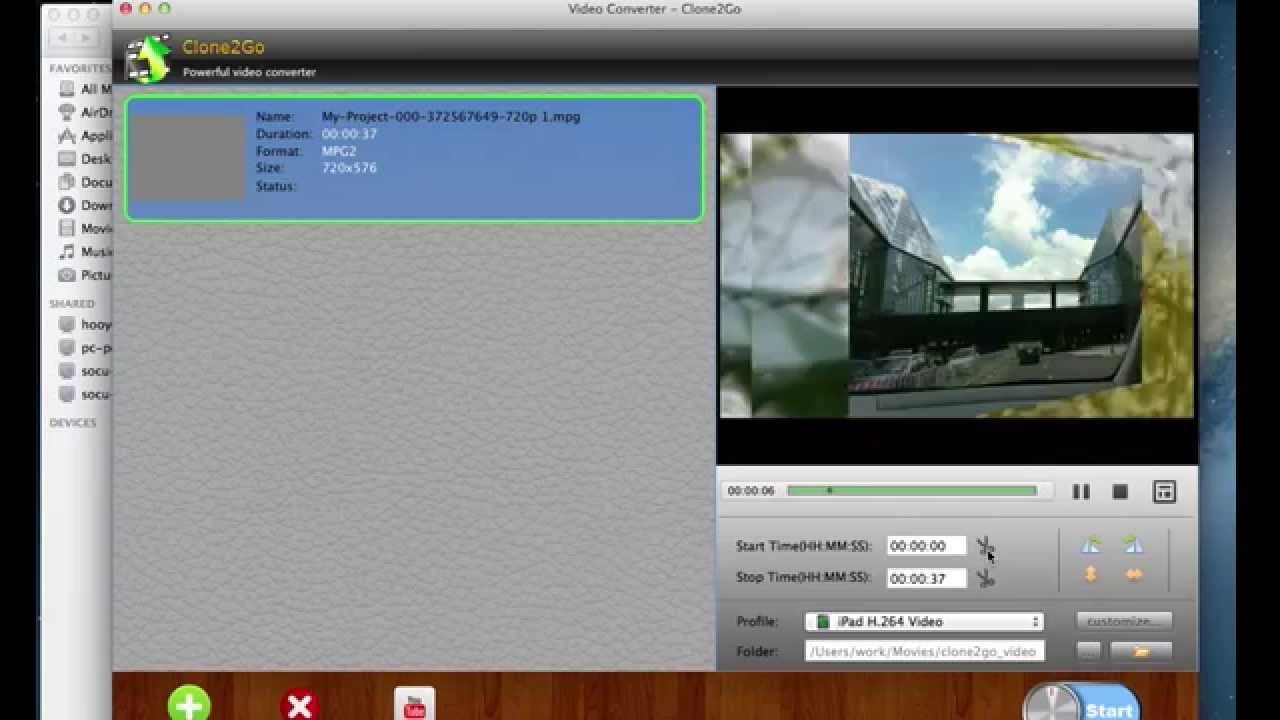This screenshot has height=720, width=1280.
Task: Remove the selected file with the red X button
Action: pos(299,706)
